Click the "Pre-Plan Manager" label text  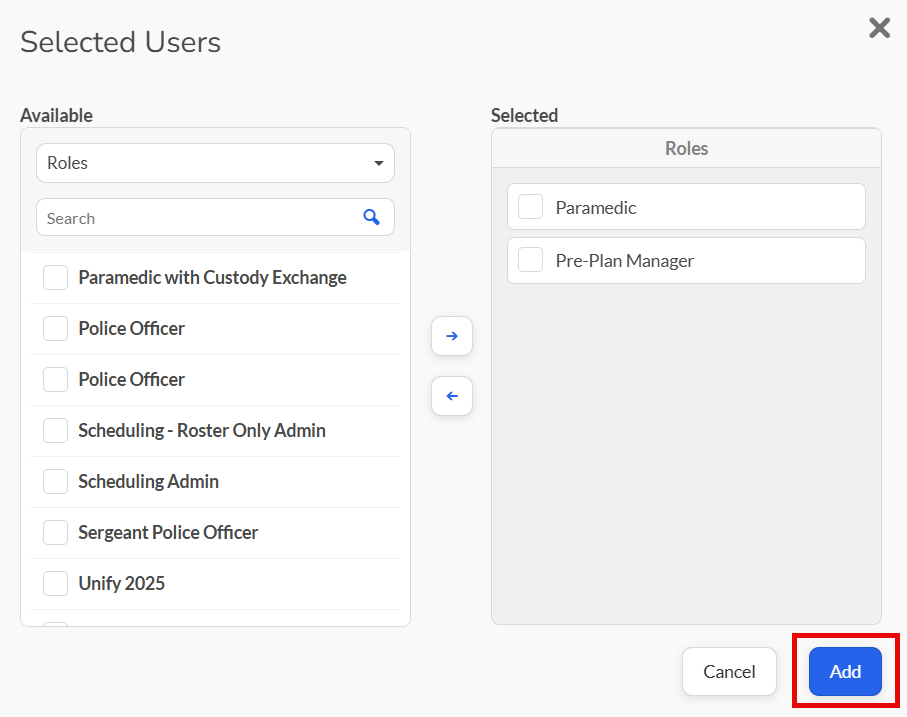point(625,261)
